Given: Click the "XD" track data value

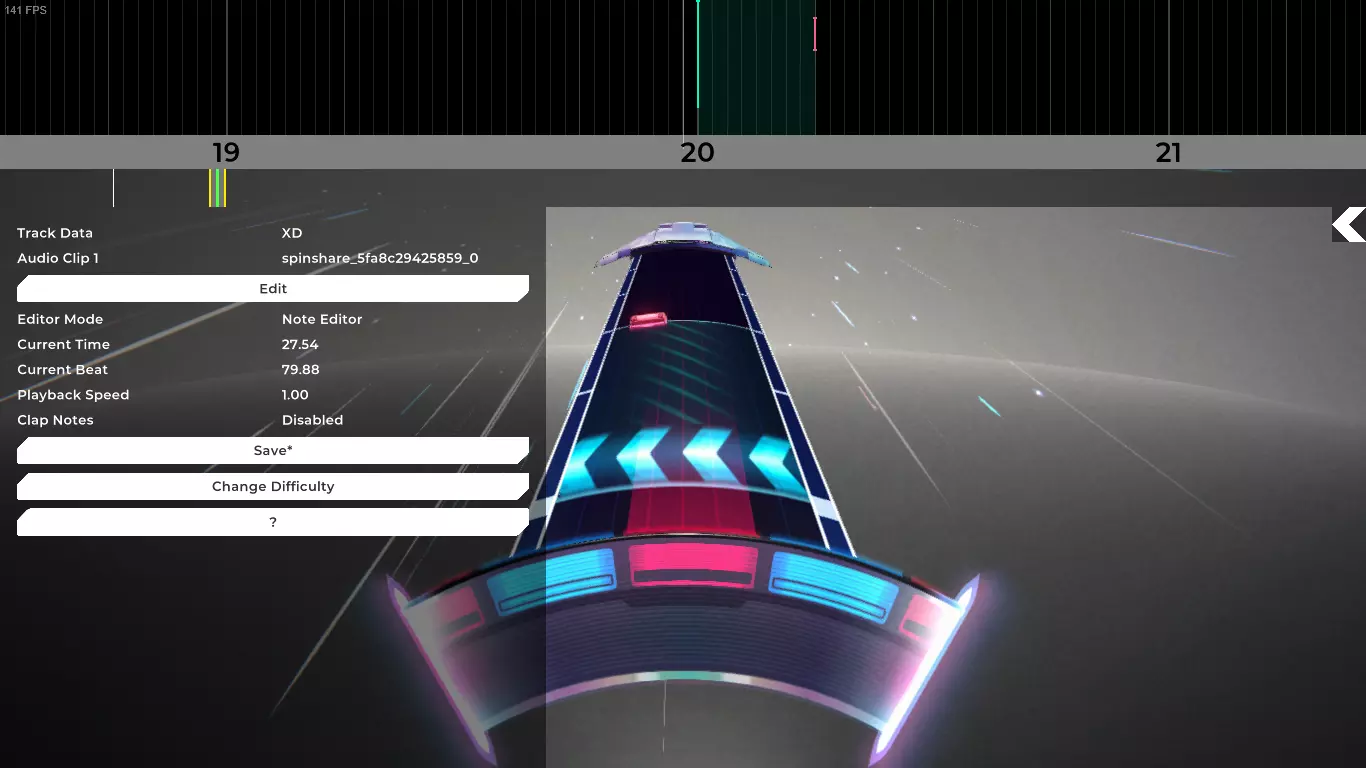Looking at the screenshot, I should pos(292,233).
